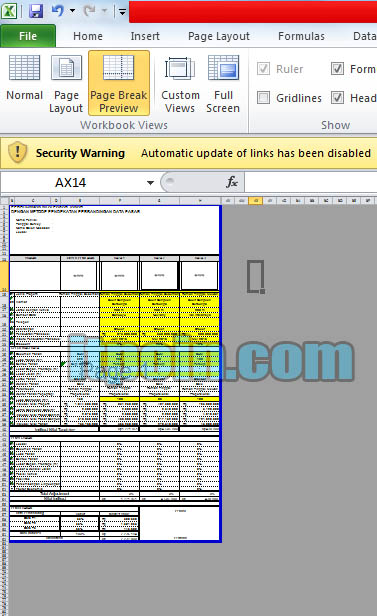This screenshot has width=377, height=616.
Task: Click the Undo arrow icon
Action: click(57, 11)
